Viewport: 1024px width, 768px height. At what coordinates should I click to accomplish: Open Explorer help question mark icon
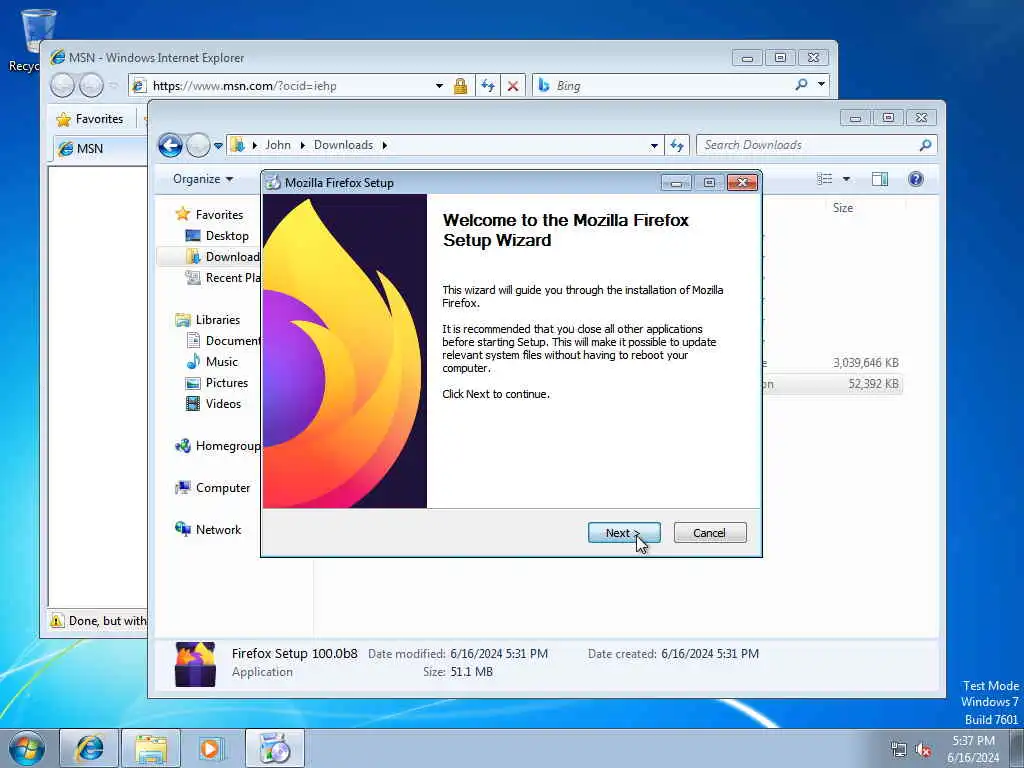916,179
